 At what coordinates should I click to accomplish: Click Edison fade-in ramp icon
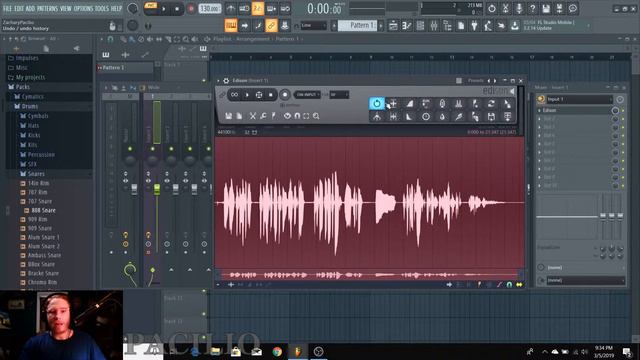[x=409, y=104]
